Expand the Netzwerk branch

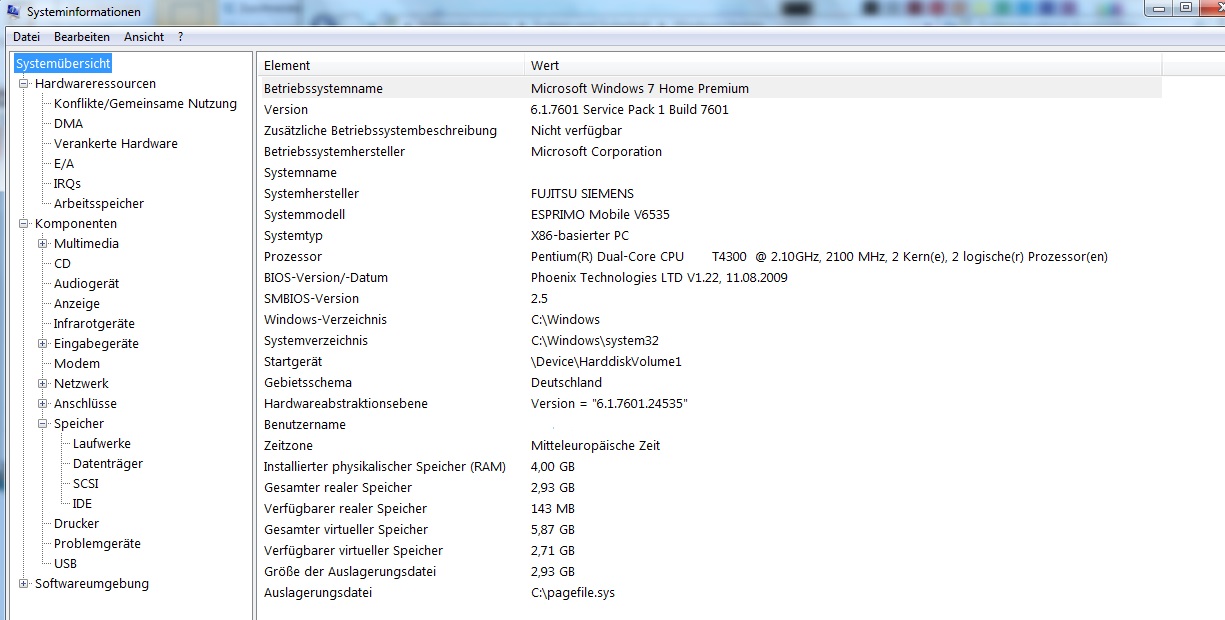click(41, 383)
